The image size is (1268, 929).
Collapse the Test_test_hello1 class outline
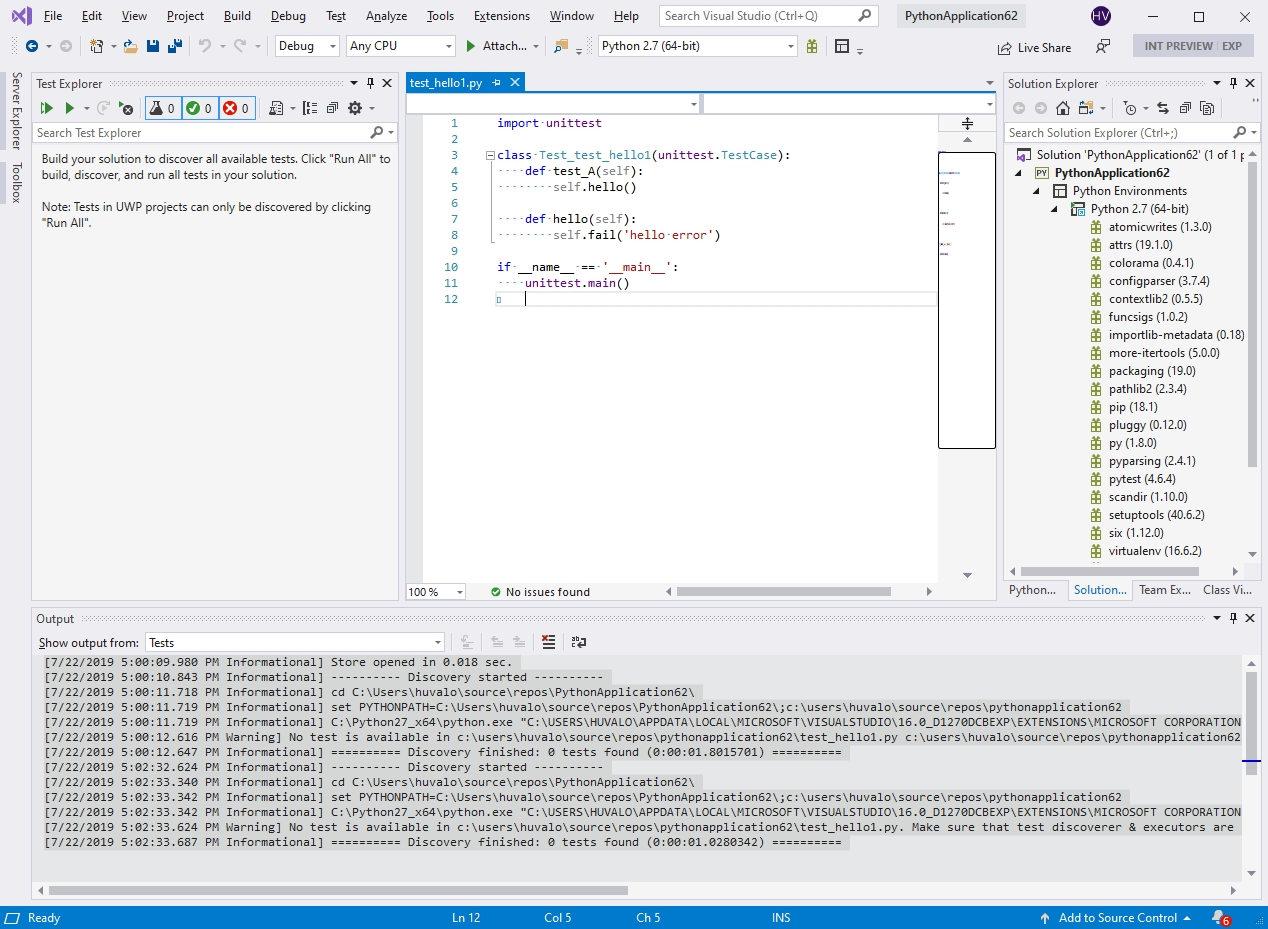coord(489,155)
